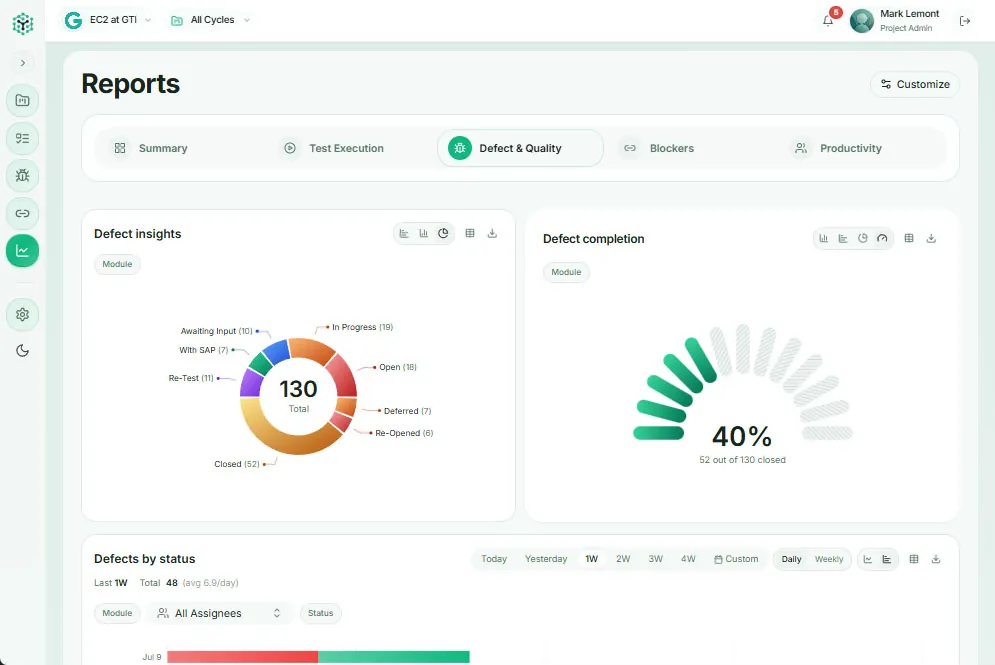Show Defect completion as vertical bar chart

(824, 239)
